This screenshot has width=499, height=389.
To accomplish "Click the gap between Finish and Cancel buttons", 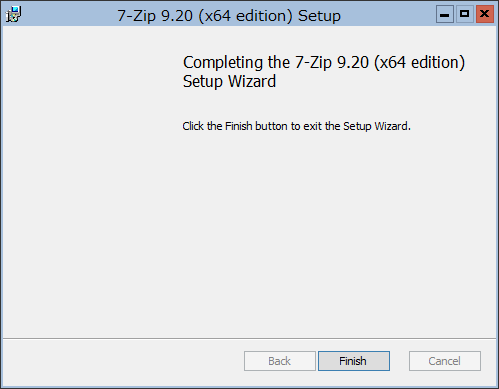I will pyautogui.click(x=399, y=361).
